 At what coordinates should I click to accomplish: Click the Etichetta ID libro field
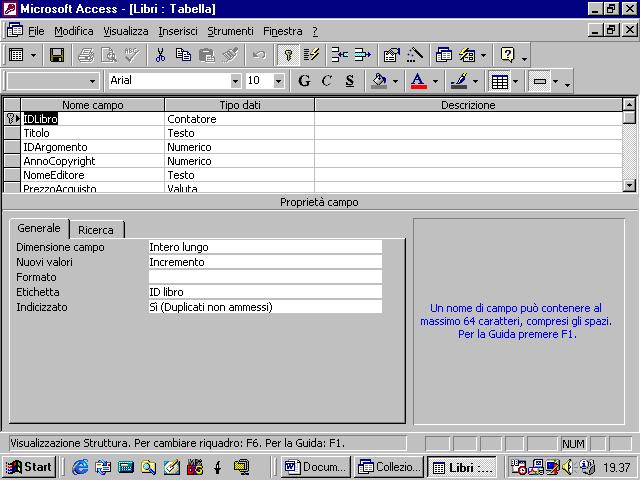tap(265, 292)
